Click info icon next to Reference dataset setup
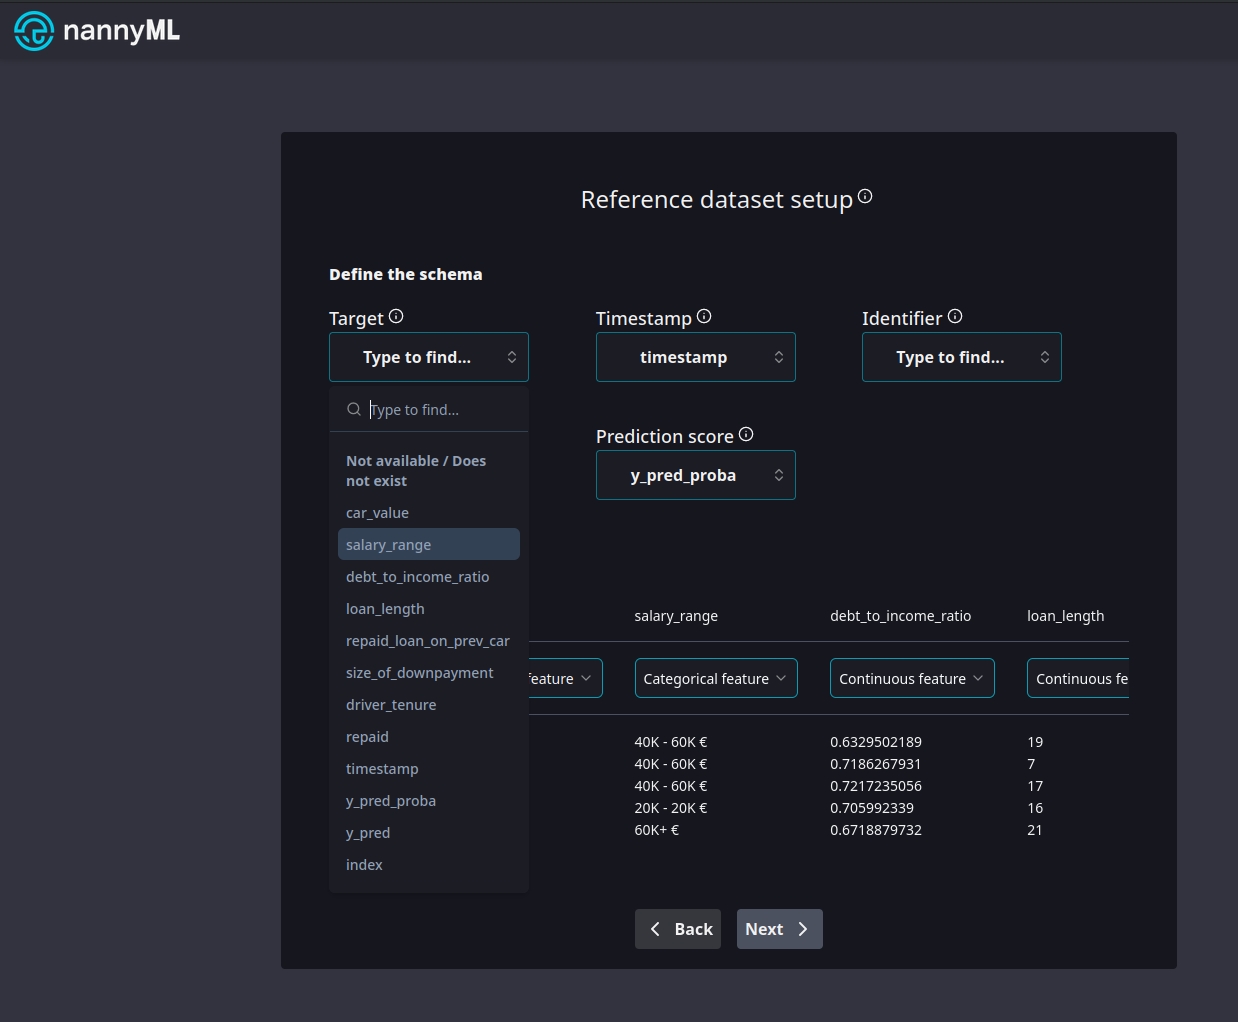Image resolution: width=1238 pixels, height=1022 pixels. (x=865, y=197)
